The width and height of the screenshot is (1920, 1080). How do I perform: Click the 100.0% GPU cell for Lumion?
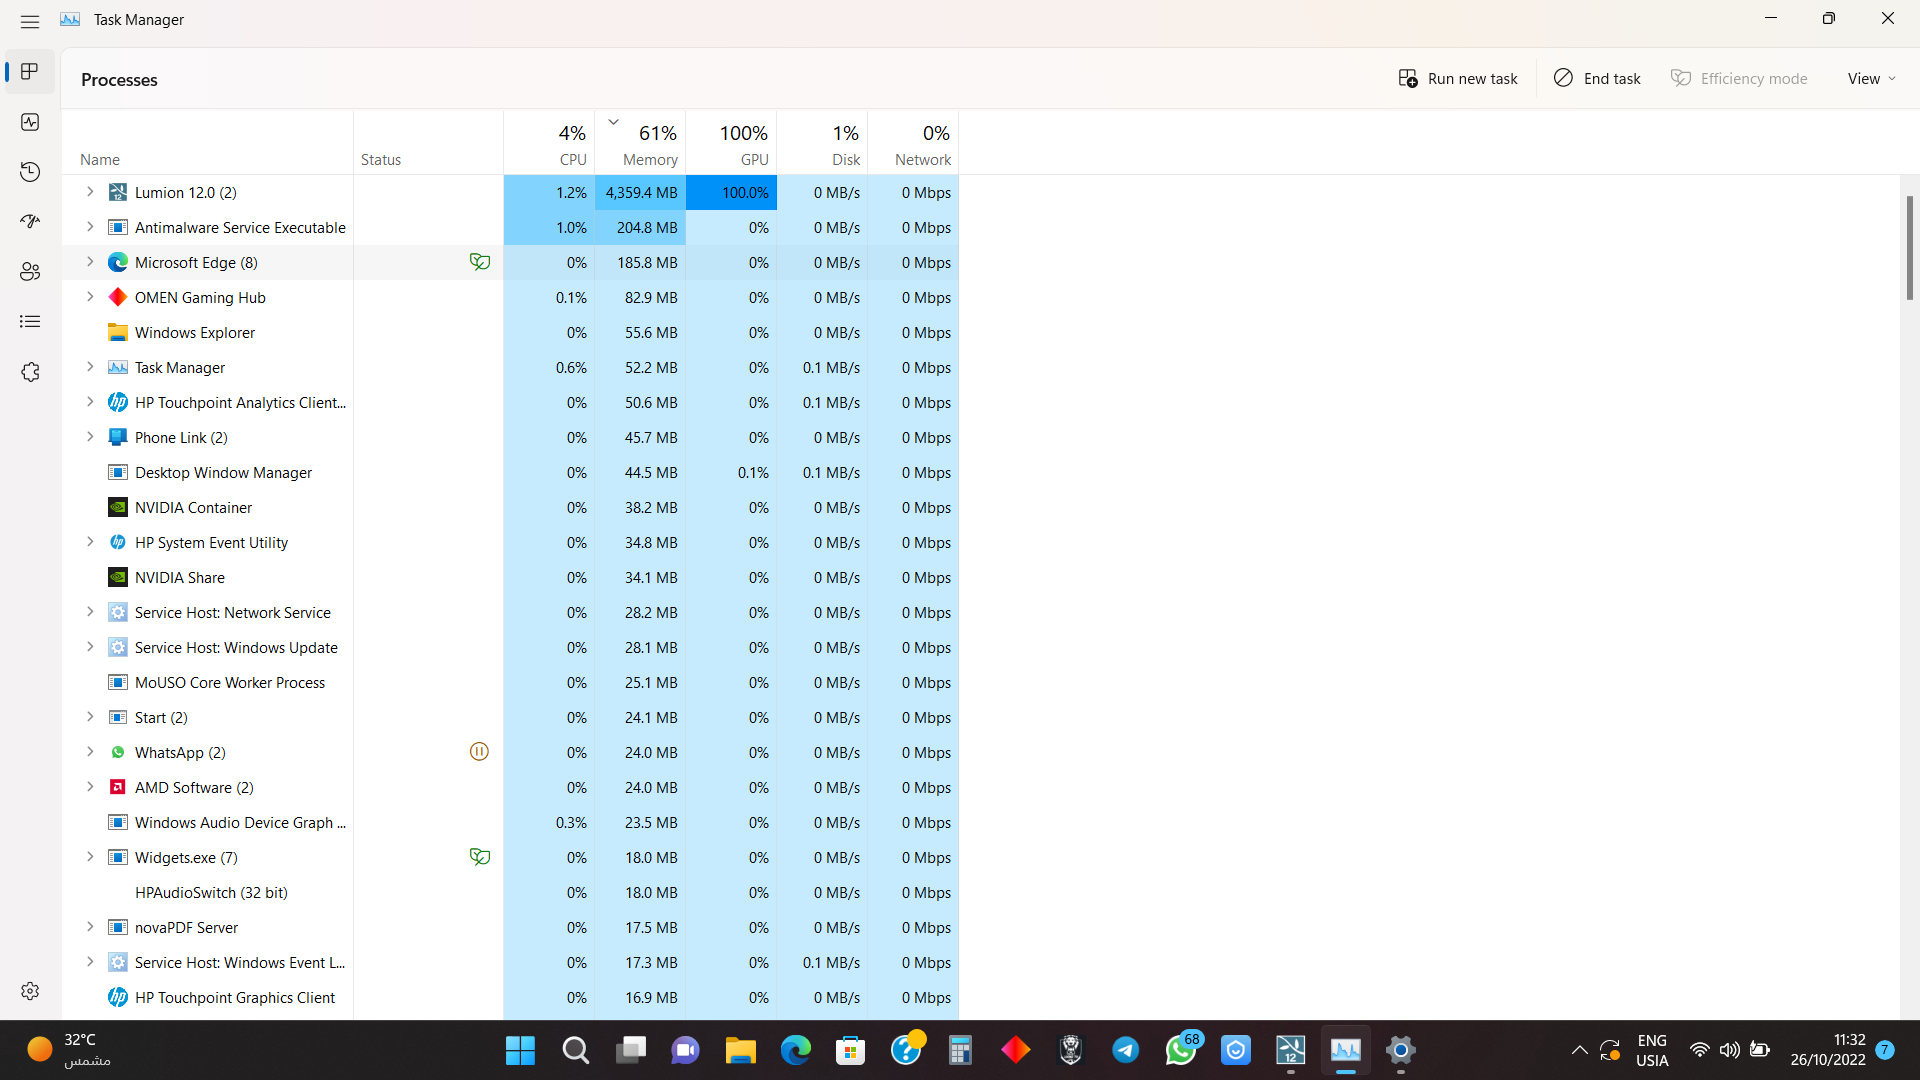coord(731,192)
